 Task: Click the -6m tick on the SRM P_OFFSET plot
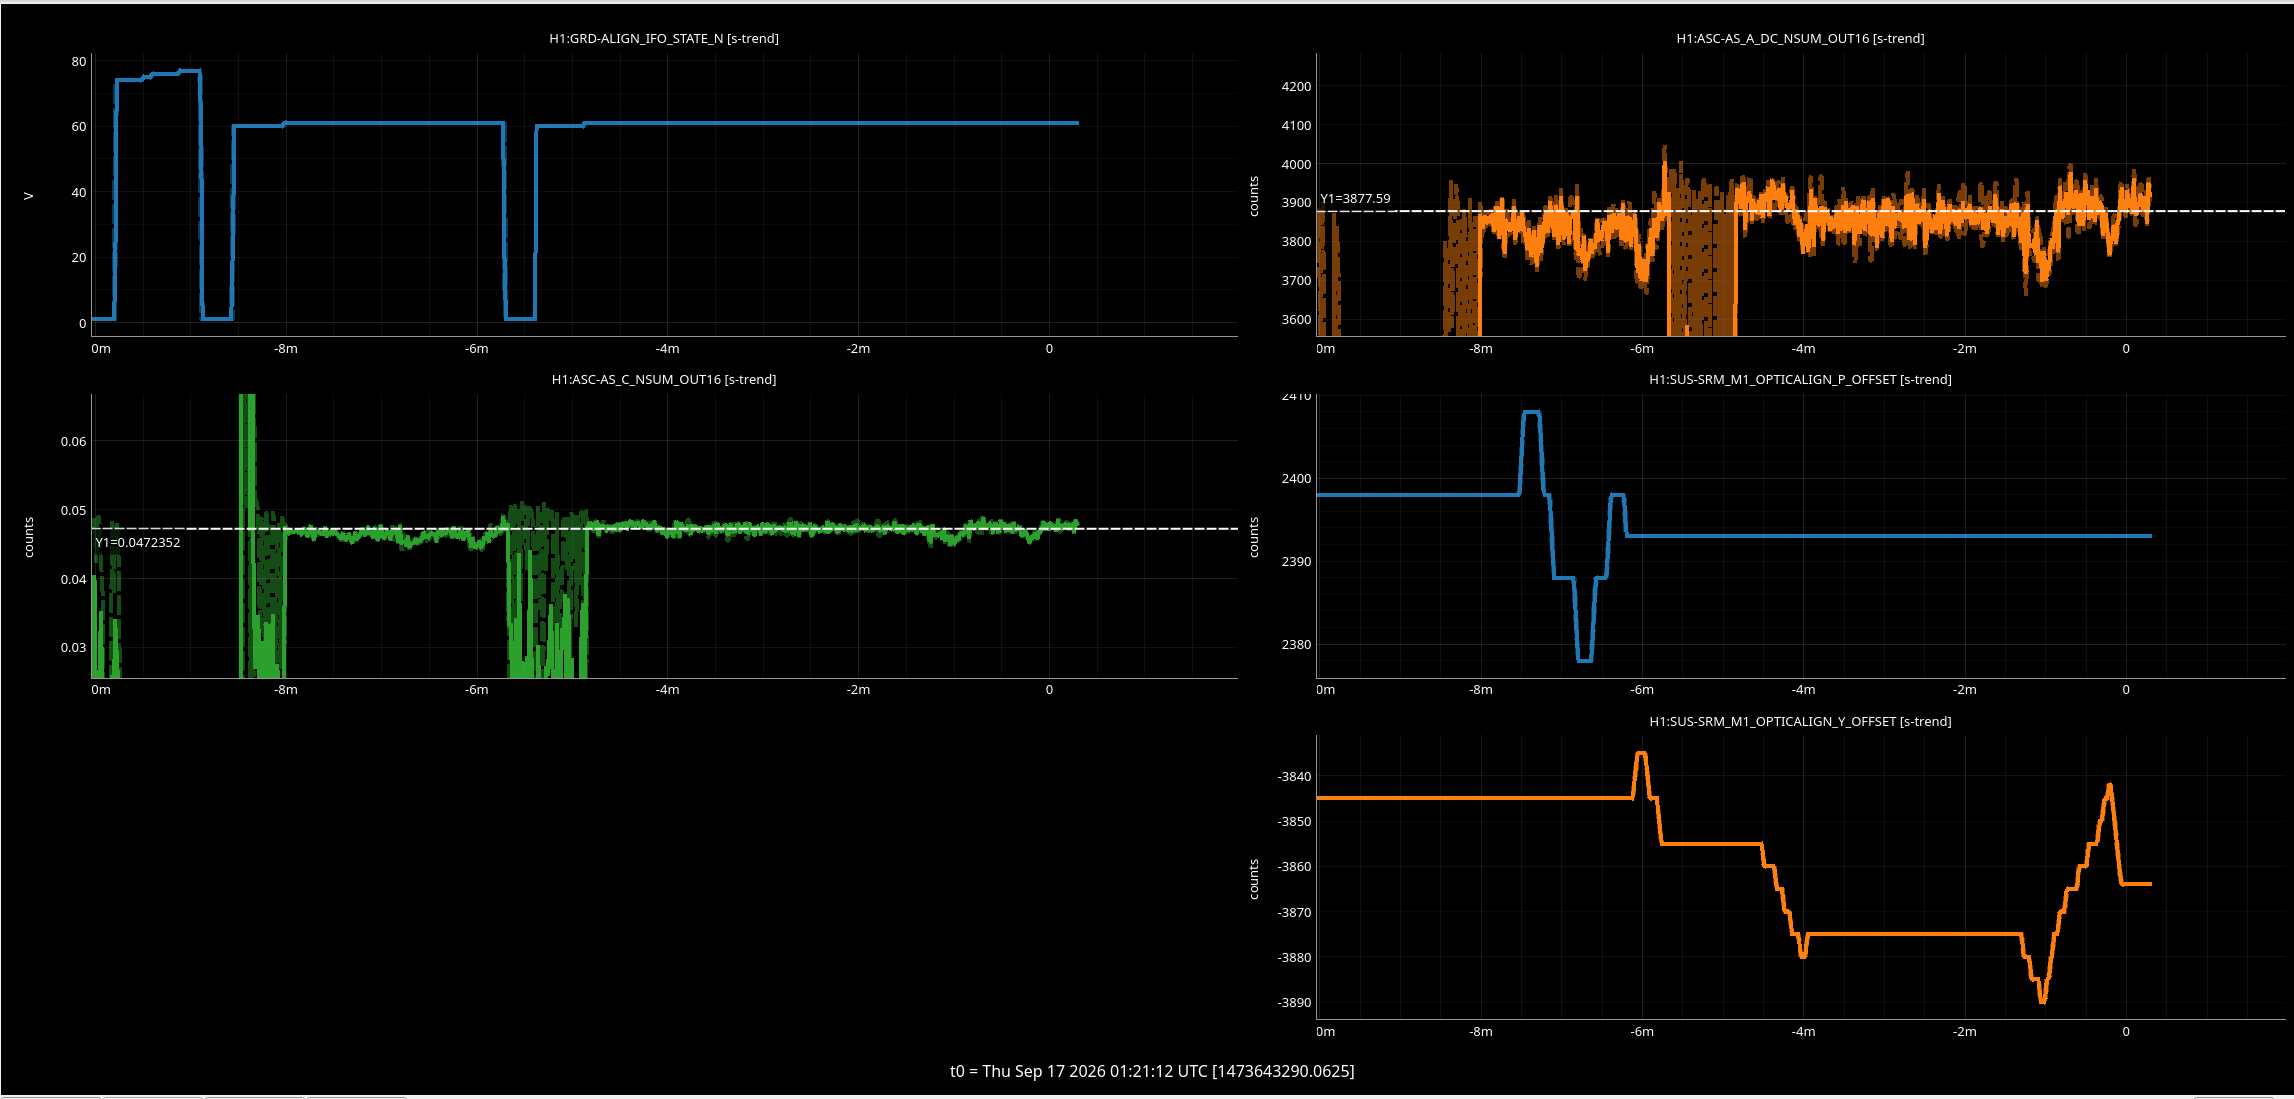coord(1642,689)
